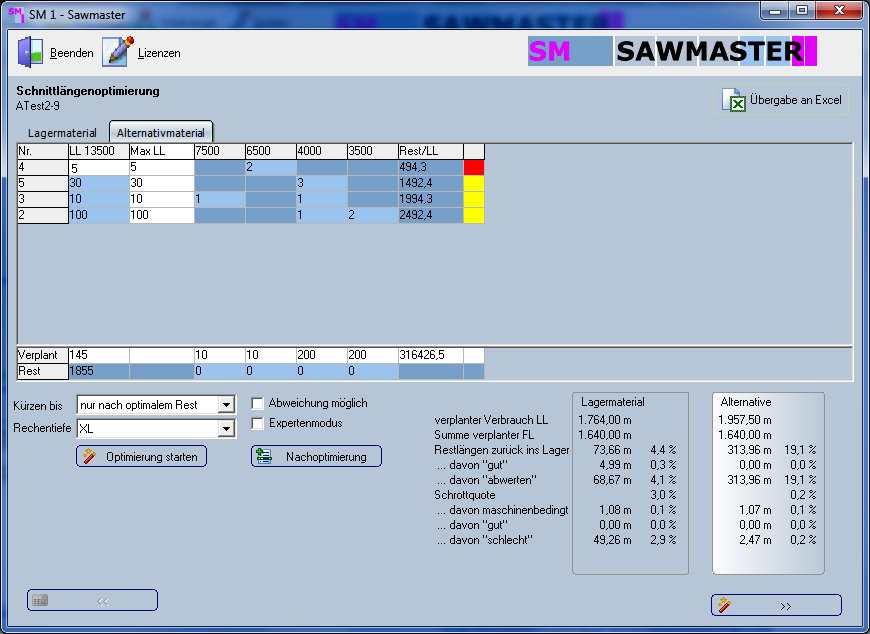
Task: Click the ATest2-9 project name
Action: (x=38, y=106)
